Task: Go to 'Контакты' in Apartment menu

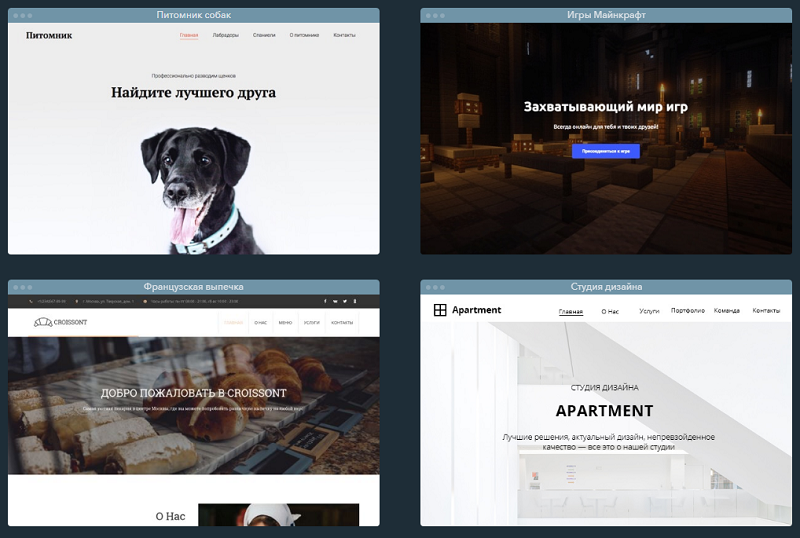Action: [766, 310]
